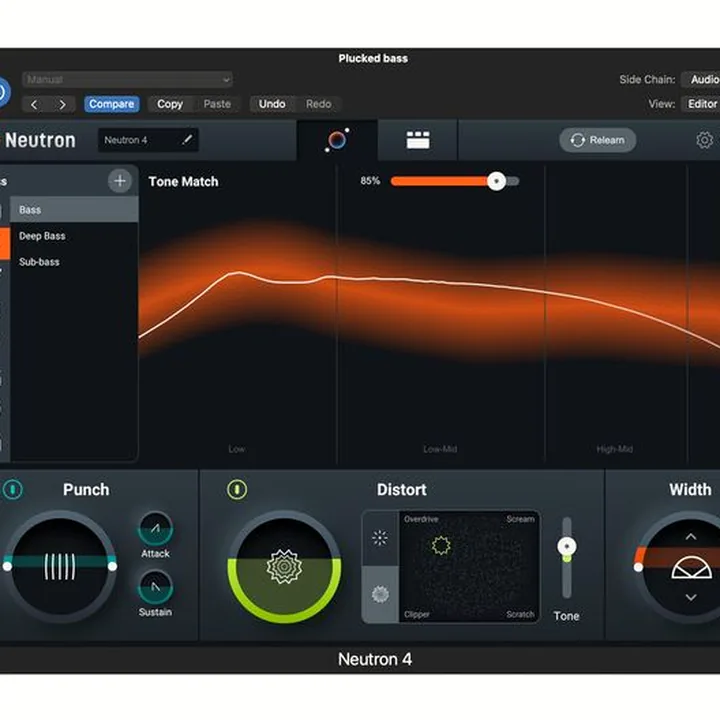Go to previous preset arrow
The height and width of the screenshot is (720, 720).
[x=34, y=104]
